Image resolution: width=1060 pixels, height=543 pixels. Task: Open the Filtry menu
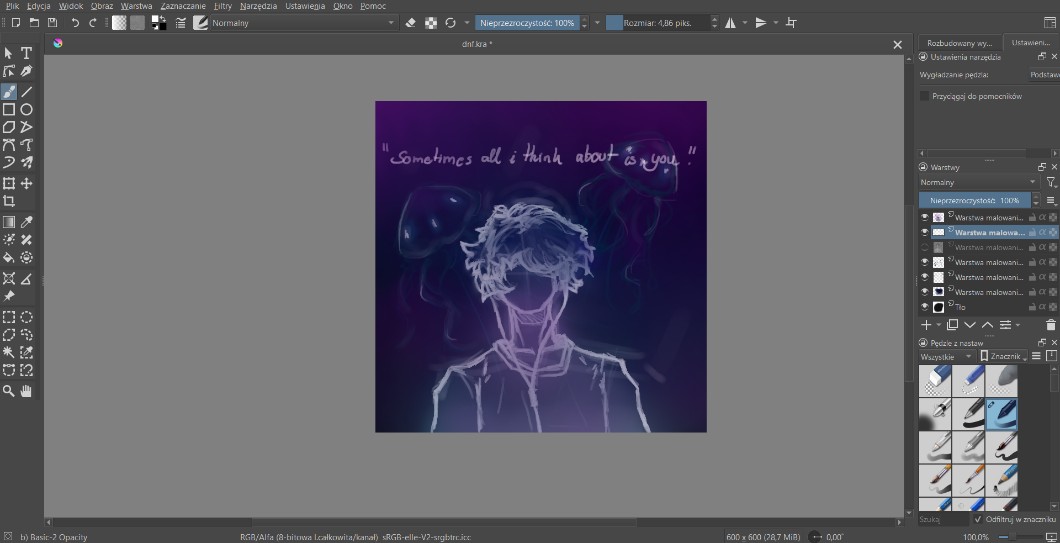click(222, 6)
